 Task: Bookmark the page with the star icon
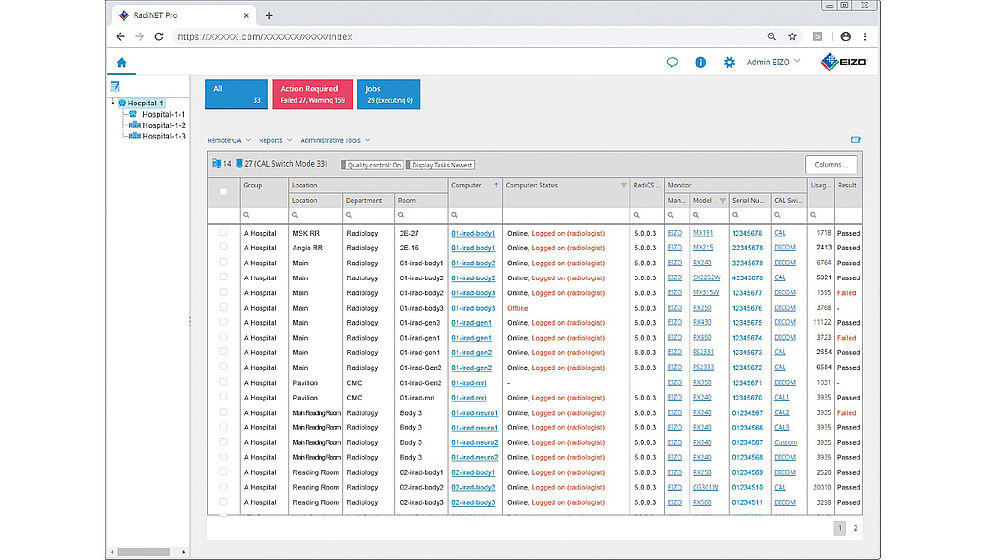(x=792, y=36)
